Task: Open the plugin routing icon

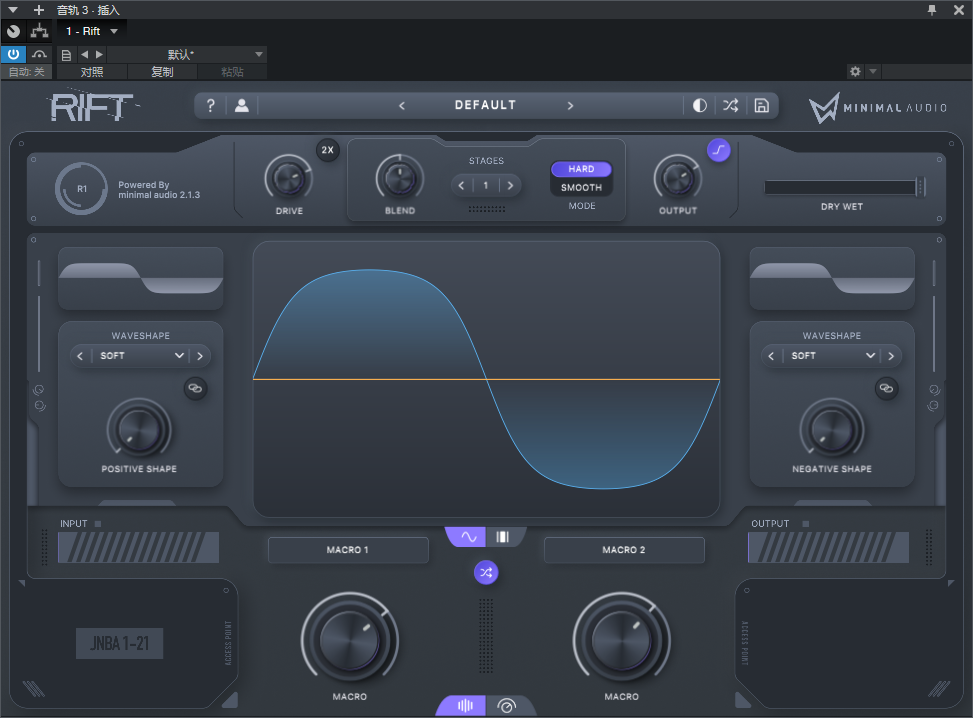Action: (x=40, y=31)
